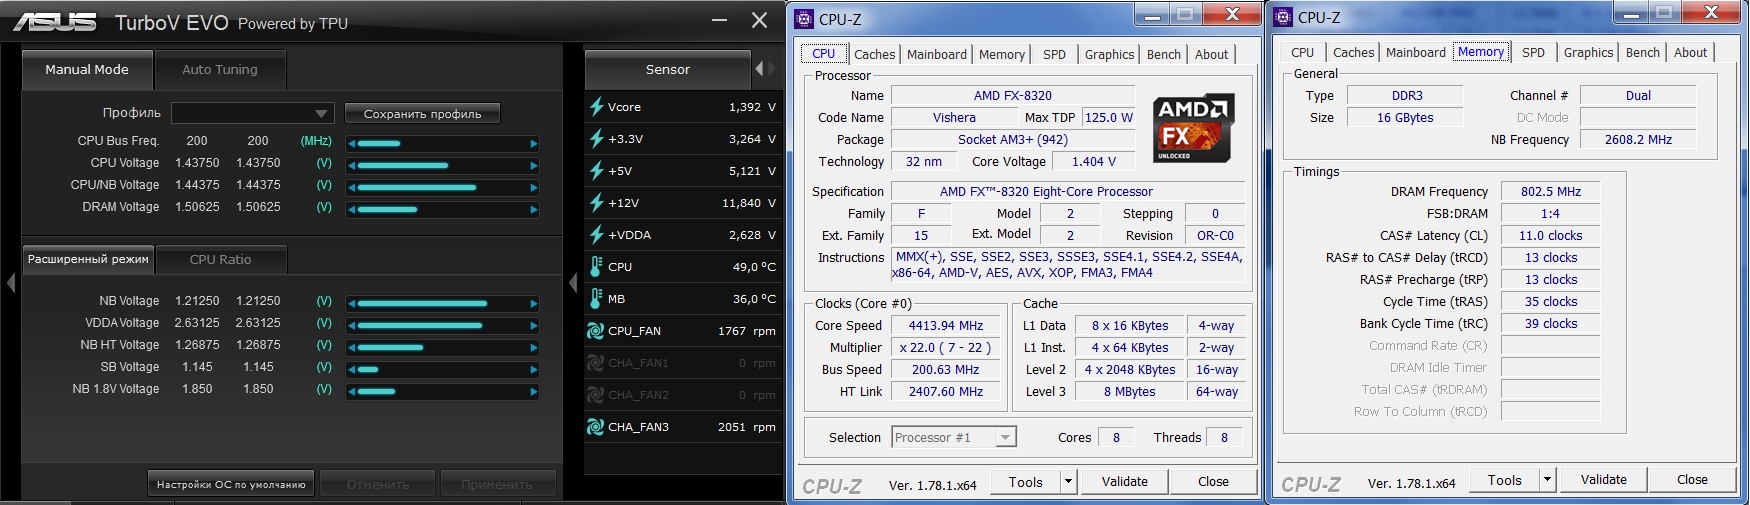Click the DRAM Frequency 802.5 MHz field
Screen dimensions: 1750x505
(x=1551, y=192)
